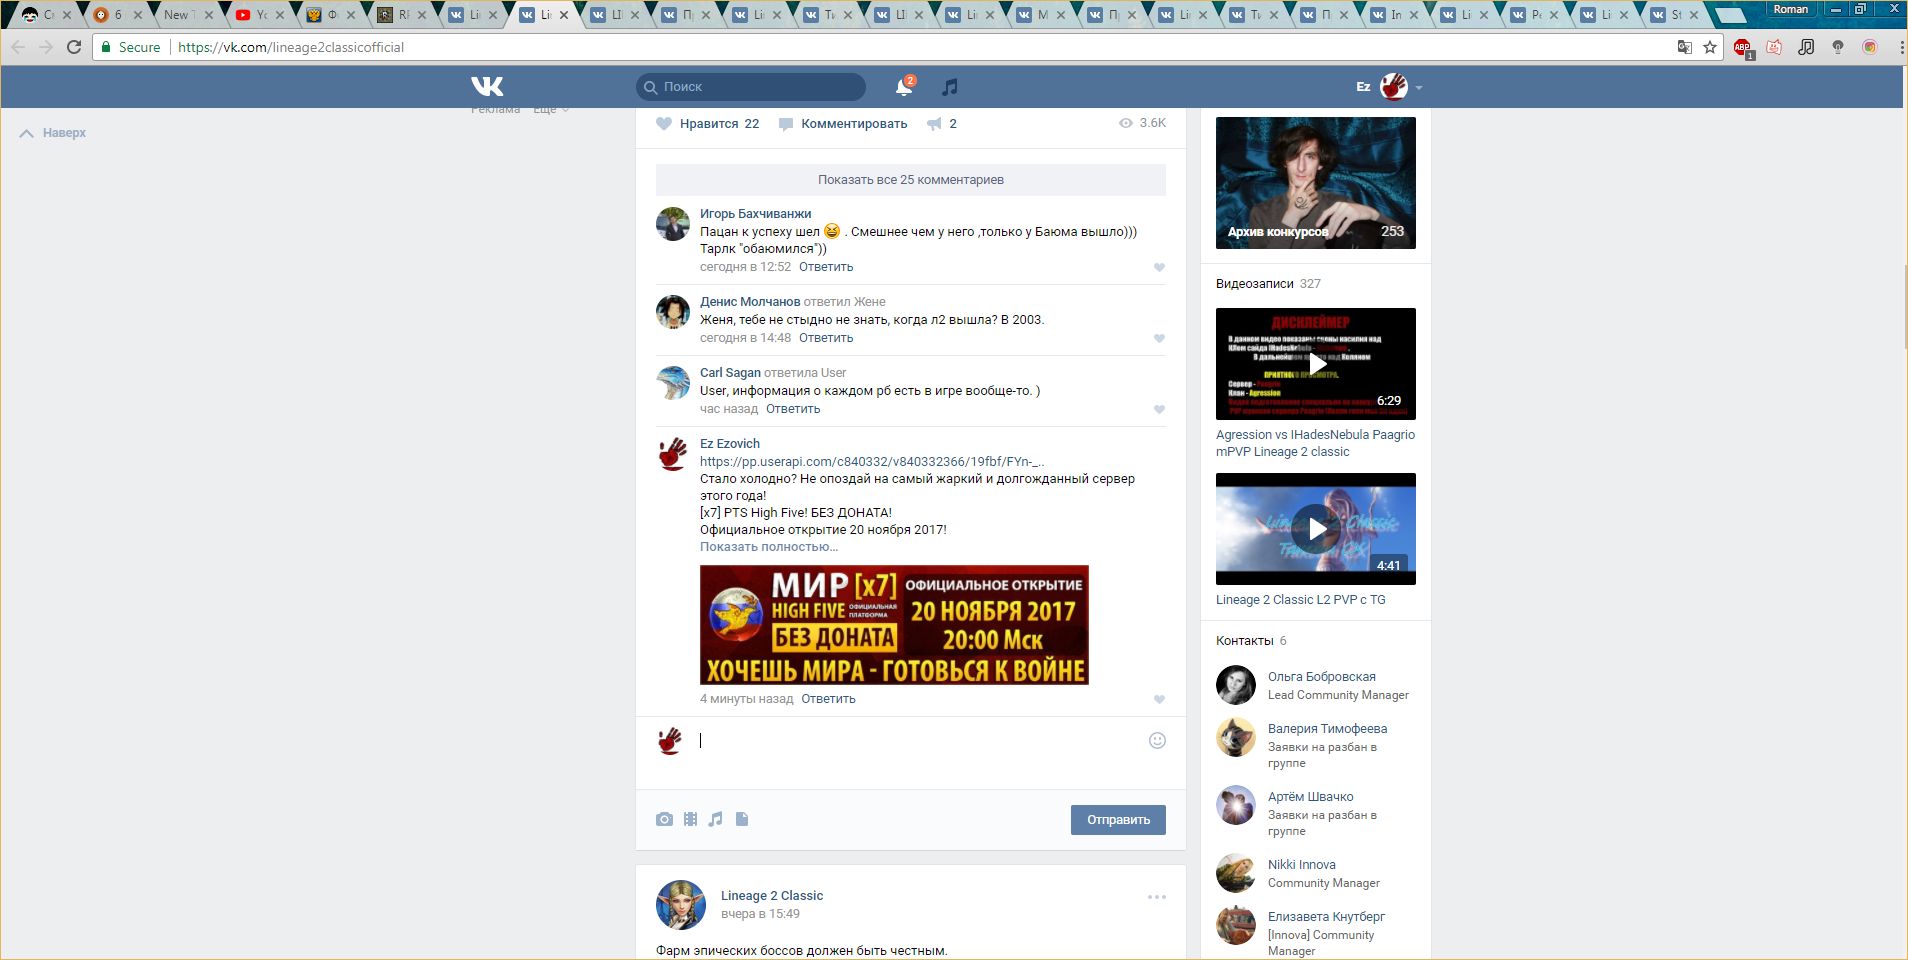
Task: Like Ez Ezovich's comment with the heart
Action: point(1159,699)
